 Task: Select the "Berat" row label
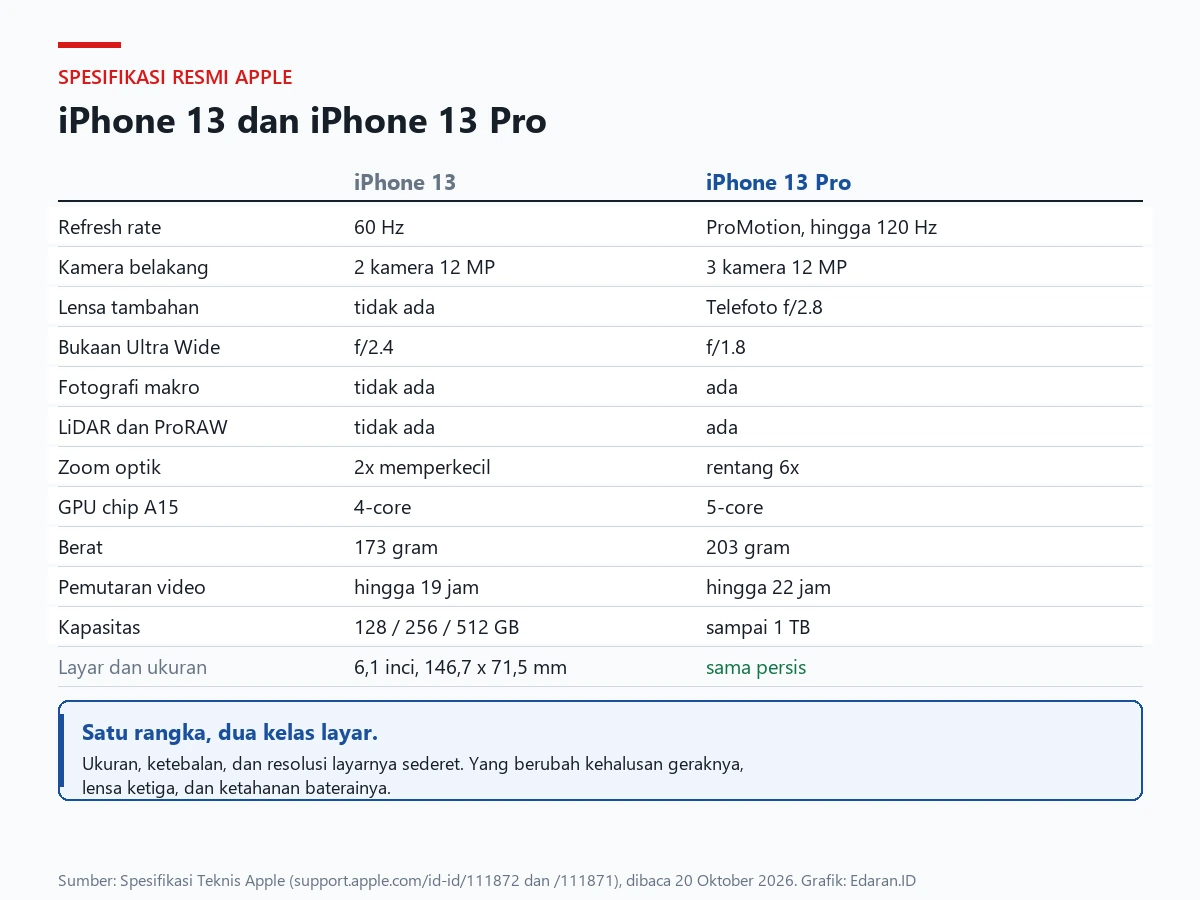(80, 547)
